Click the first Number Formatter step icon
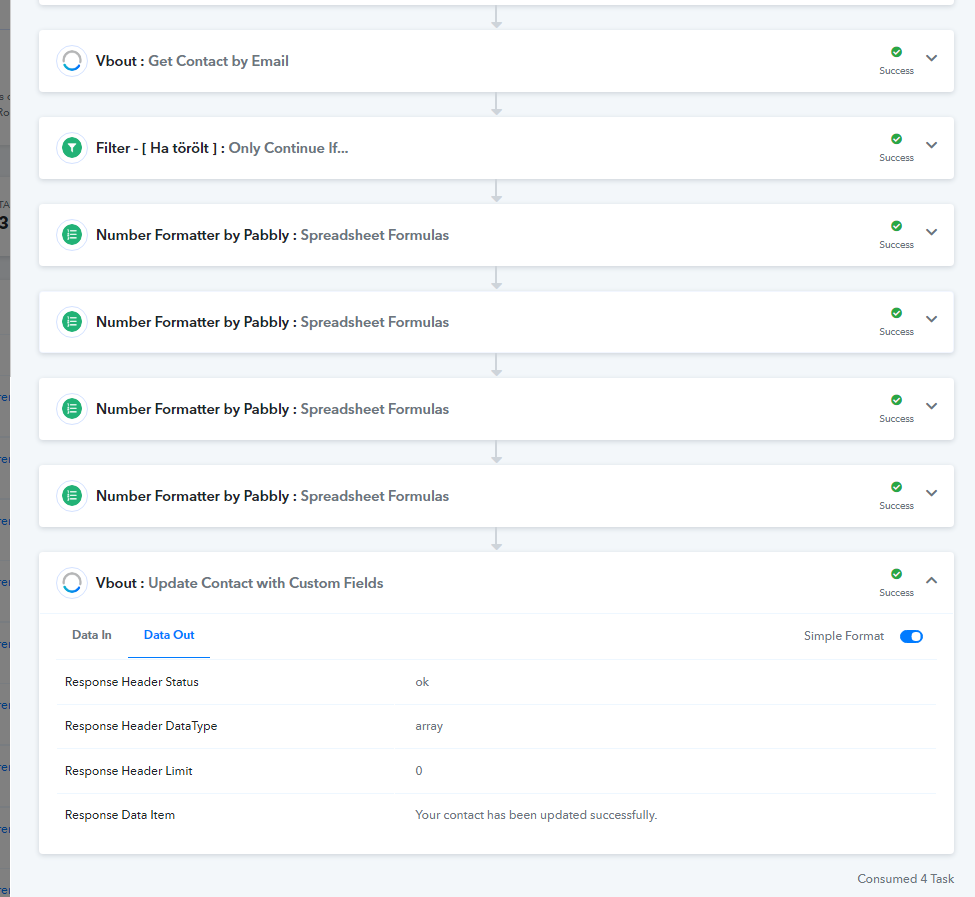975x897 pixels. (x=72, y=235)
